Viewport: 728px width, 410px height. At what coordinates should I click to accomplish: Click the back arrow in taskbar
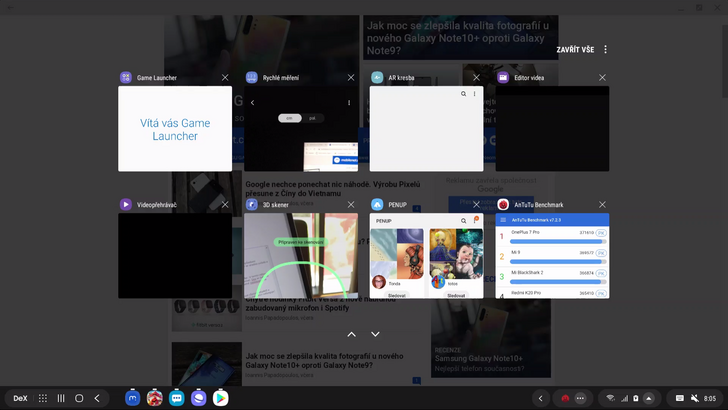pos(97,398)
